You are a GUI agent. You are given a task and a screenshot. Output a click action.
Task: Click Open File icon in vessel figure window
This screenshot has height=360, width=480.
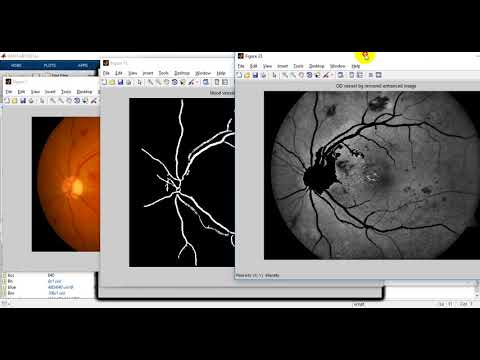click(x=112, y=82)
